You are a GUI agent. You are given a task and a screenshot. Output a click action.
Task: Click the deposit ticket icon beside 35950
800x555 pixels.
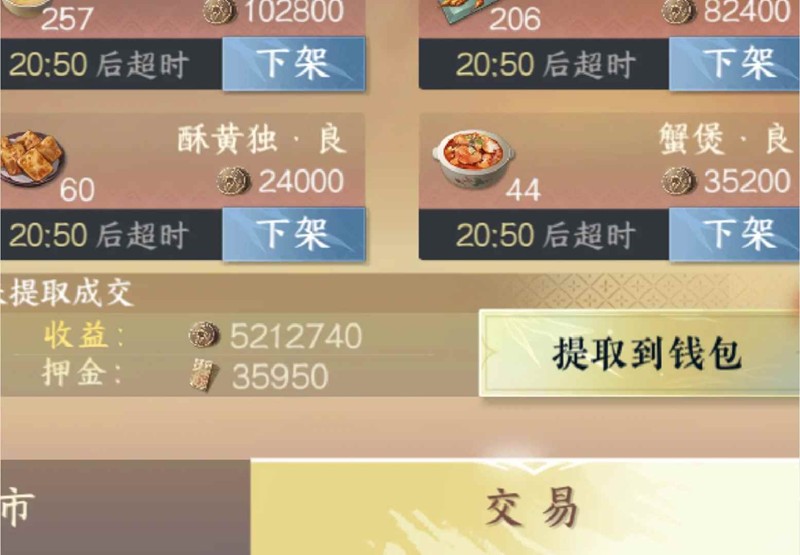tap(204, 375)
